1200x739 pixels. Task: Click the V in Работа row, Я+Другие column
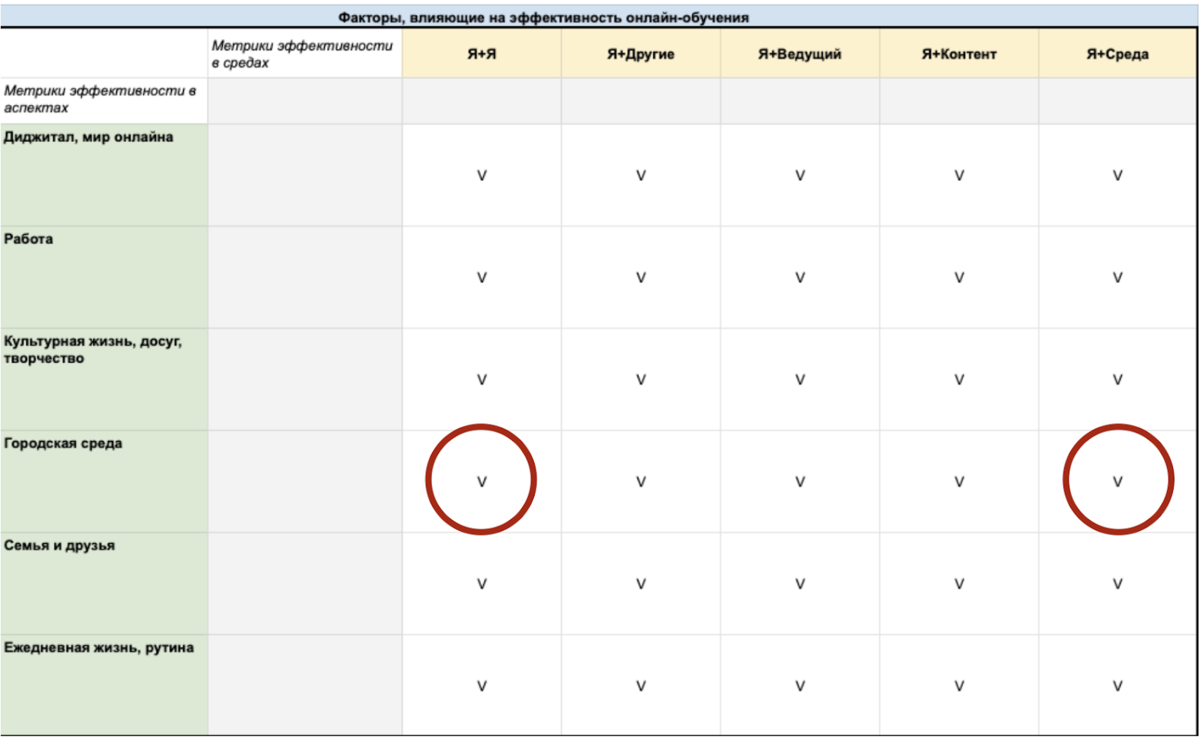point(641,278)
